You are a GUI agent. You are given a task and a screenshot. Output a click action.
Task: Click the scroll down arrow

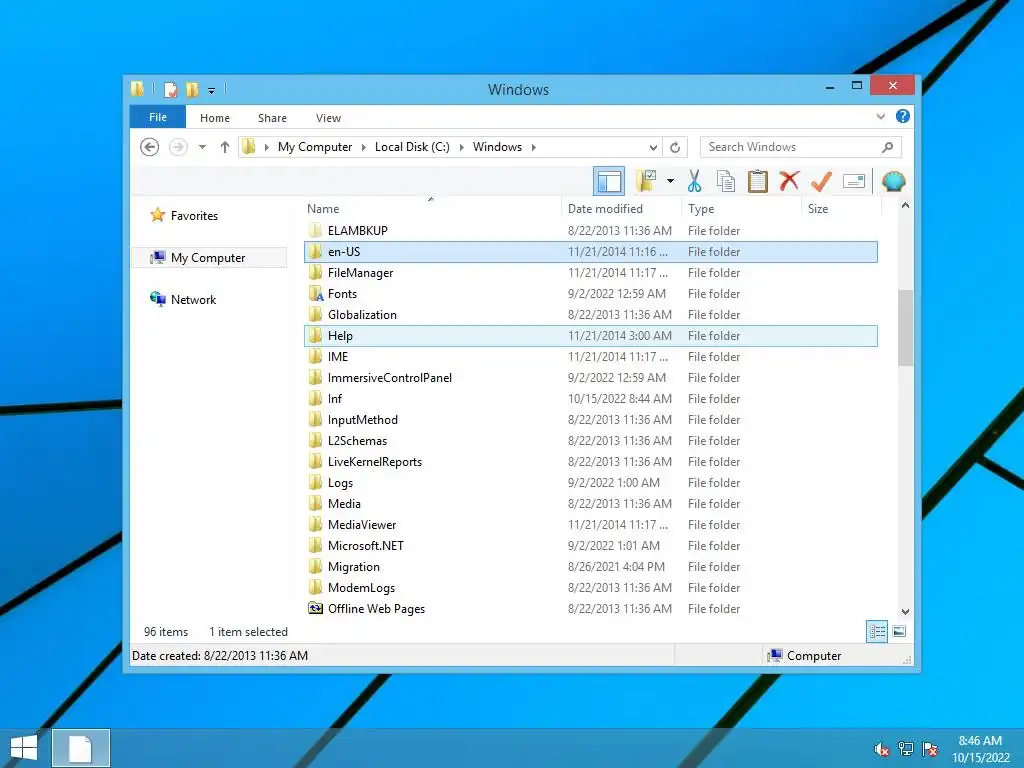[x=905, y=612]
